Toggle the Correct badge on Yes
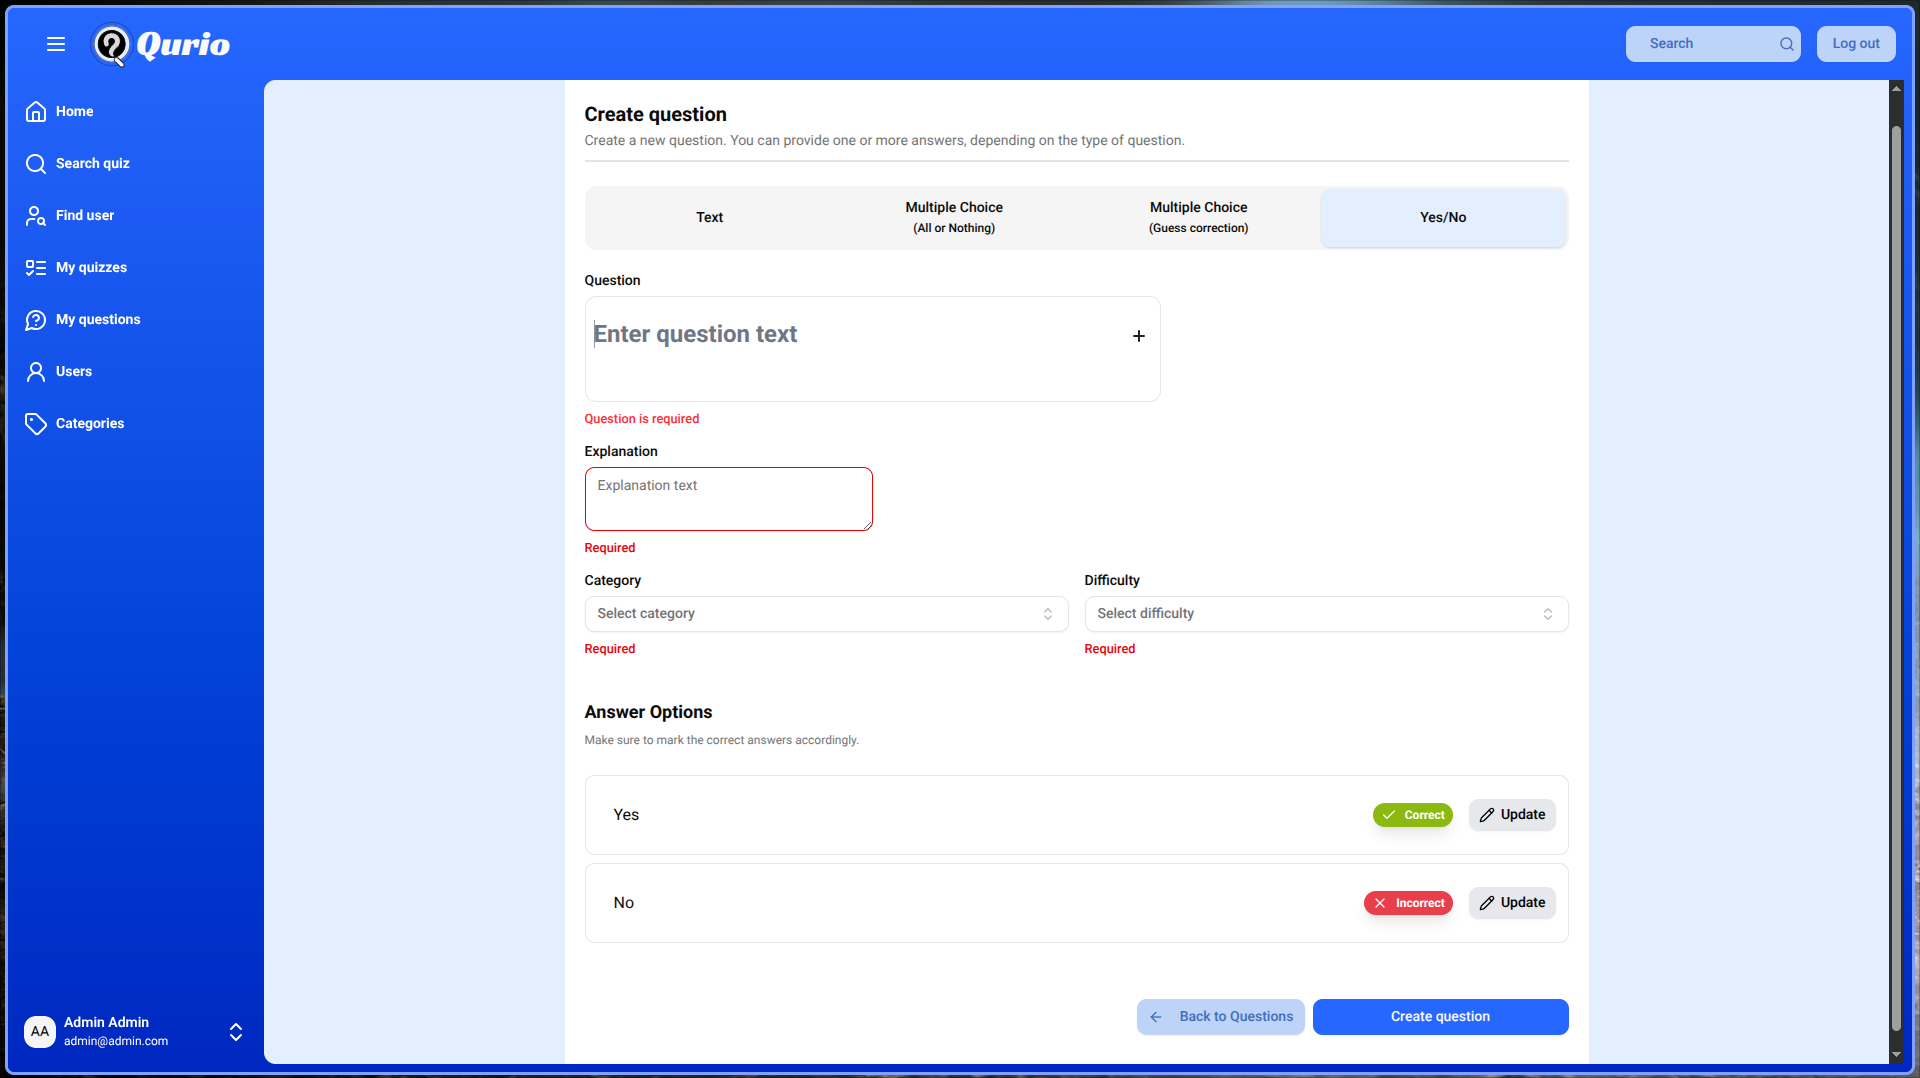The image size is (1920, 1078). [x=1412, y=815]
